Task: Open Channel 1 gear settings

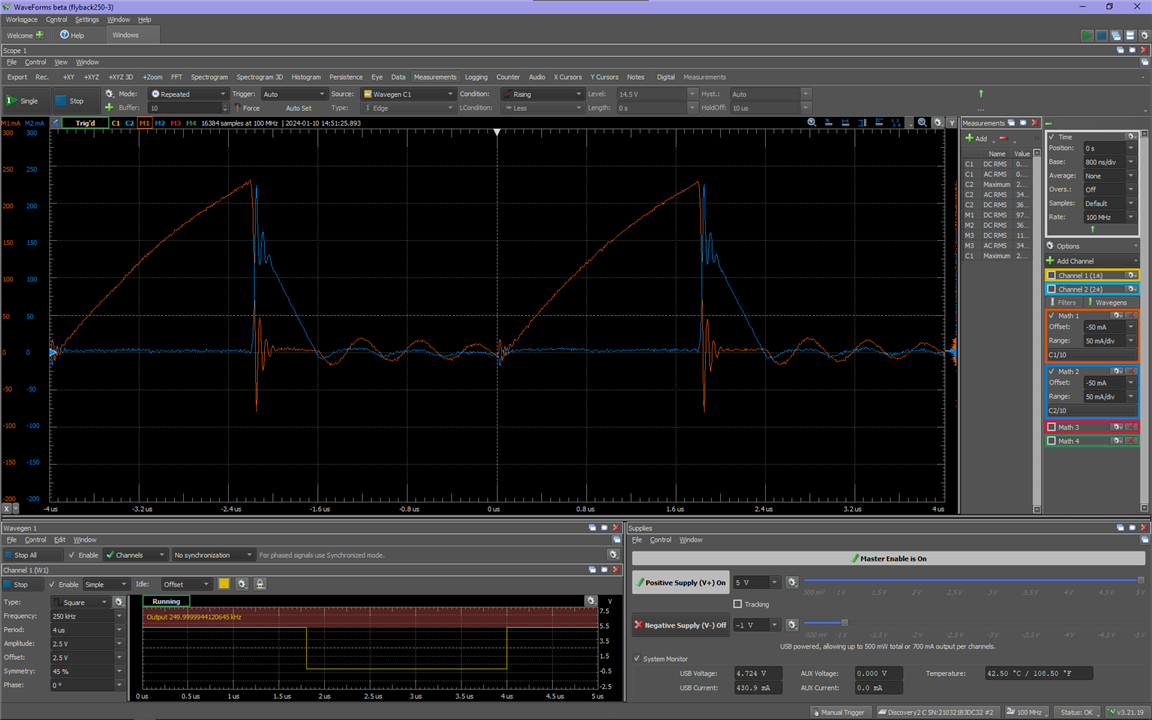Action: 1132,276
